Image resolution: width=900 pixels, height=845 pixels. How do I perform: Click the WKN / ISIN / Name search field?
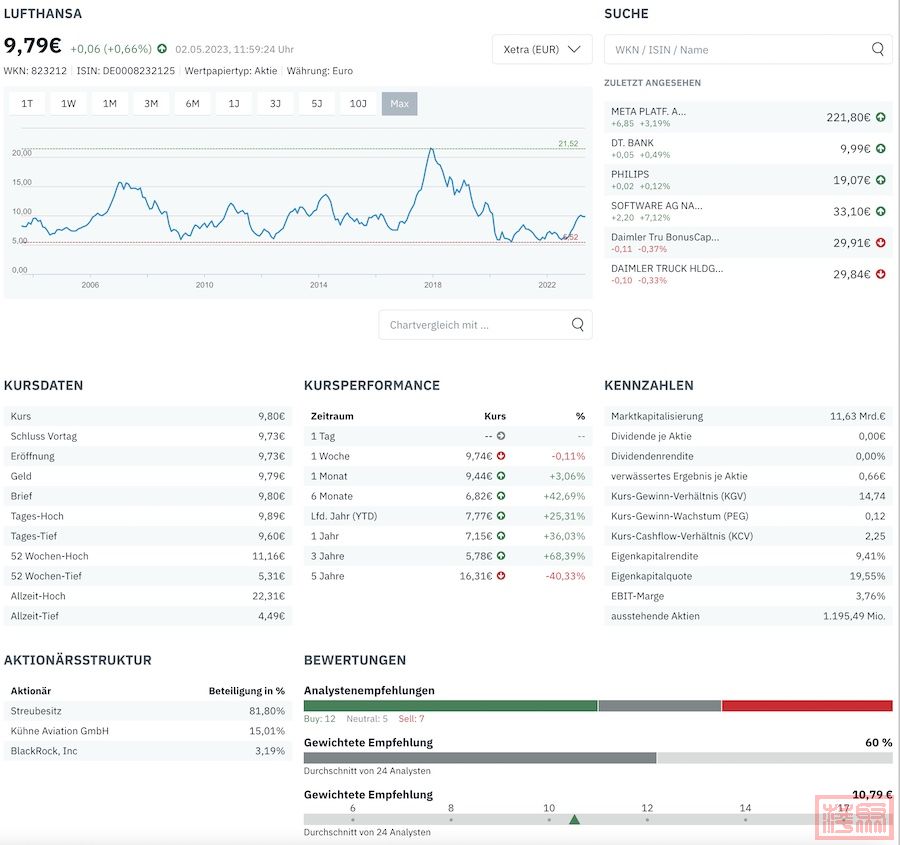(748, 49)
